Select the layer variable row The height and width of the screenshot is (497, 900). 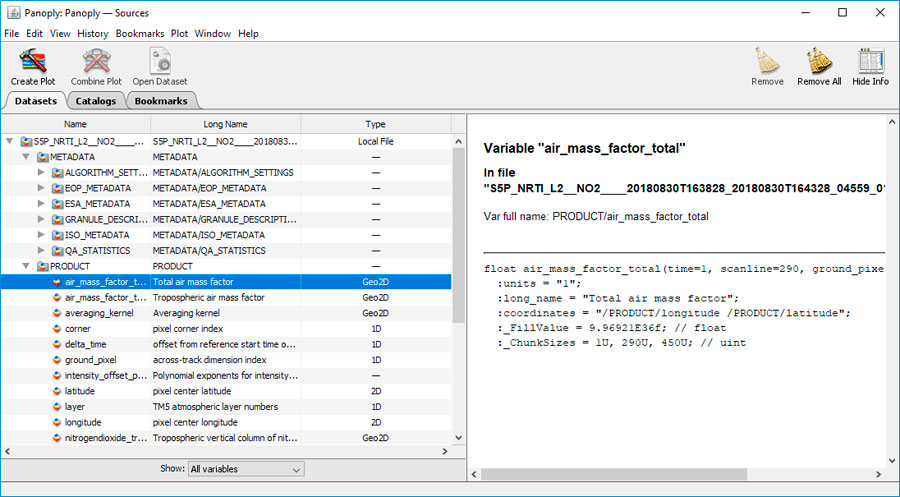click(x=226, y=407)
